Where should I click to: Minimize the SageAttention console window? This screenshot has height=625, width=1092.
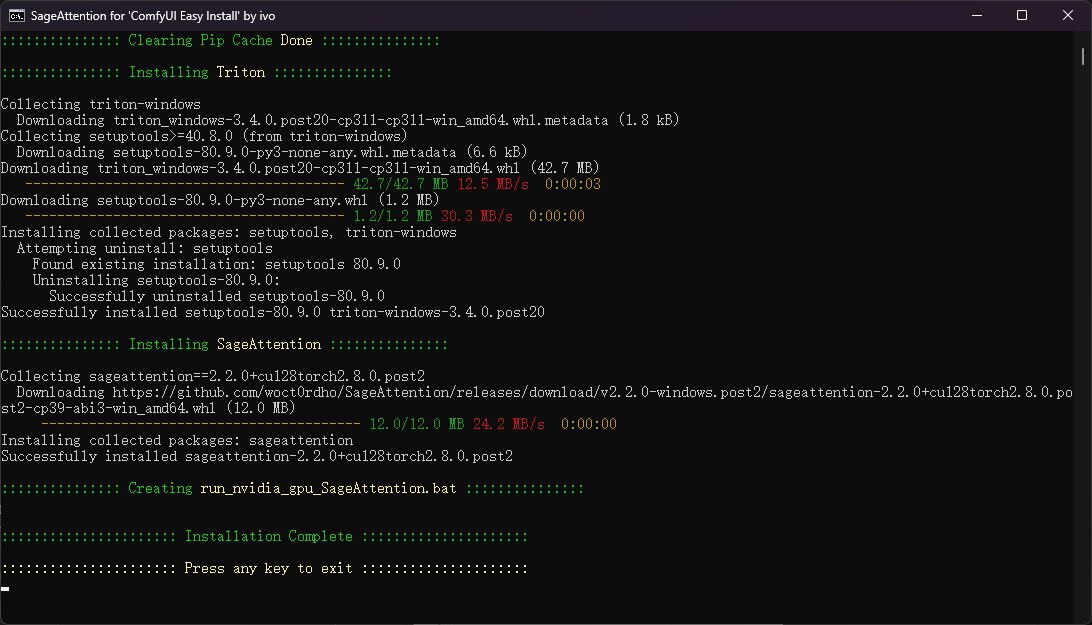pyautogui.click(x=975, y=15)
